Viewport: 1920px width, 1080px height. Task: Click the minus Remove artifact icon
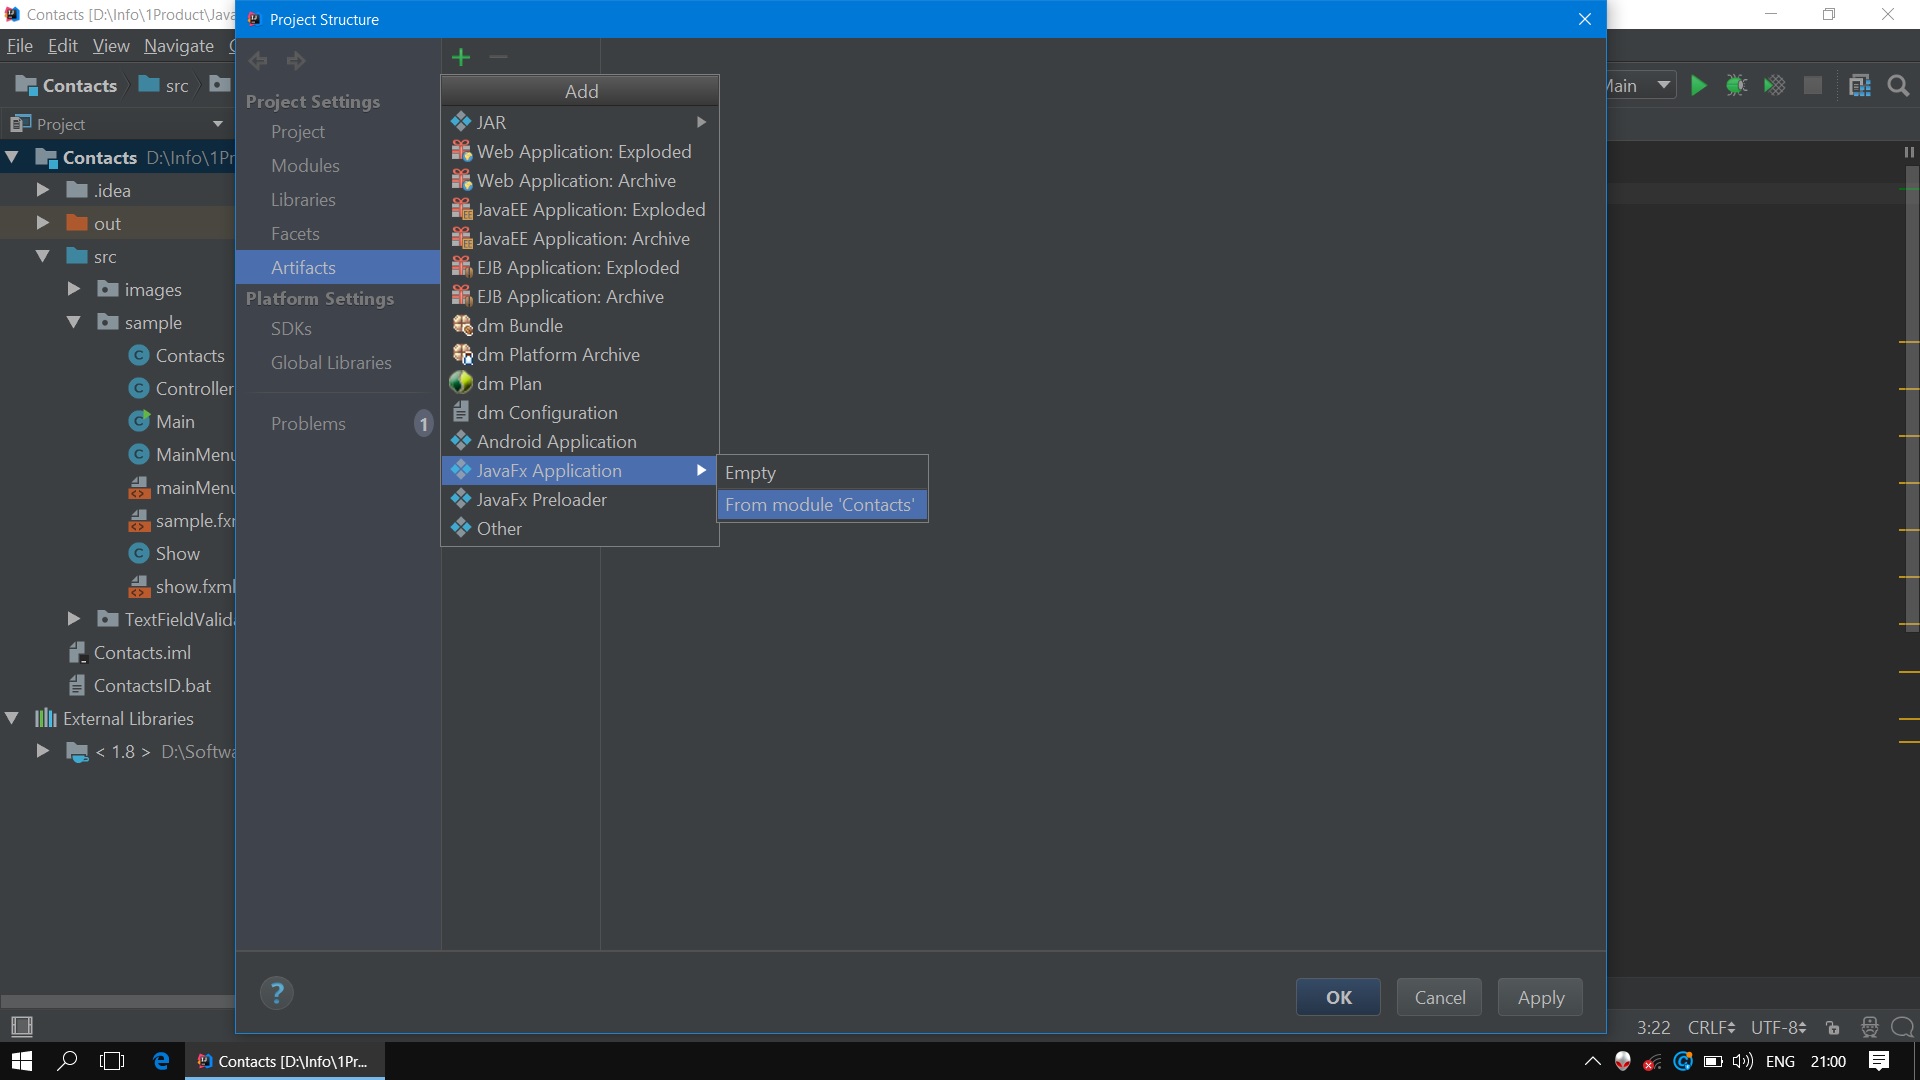[x=498, y=57]
